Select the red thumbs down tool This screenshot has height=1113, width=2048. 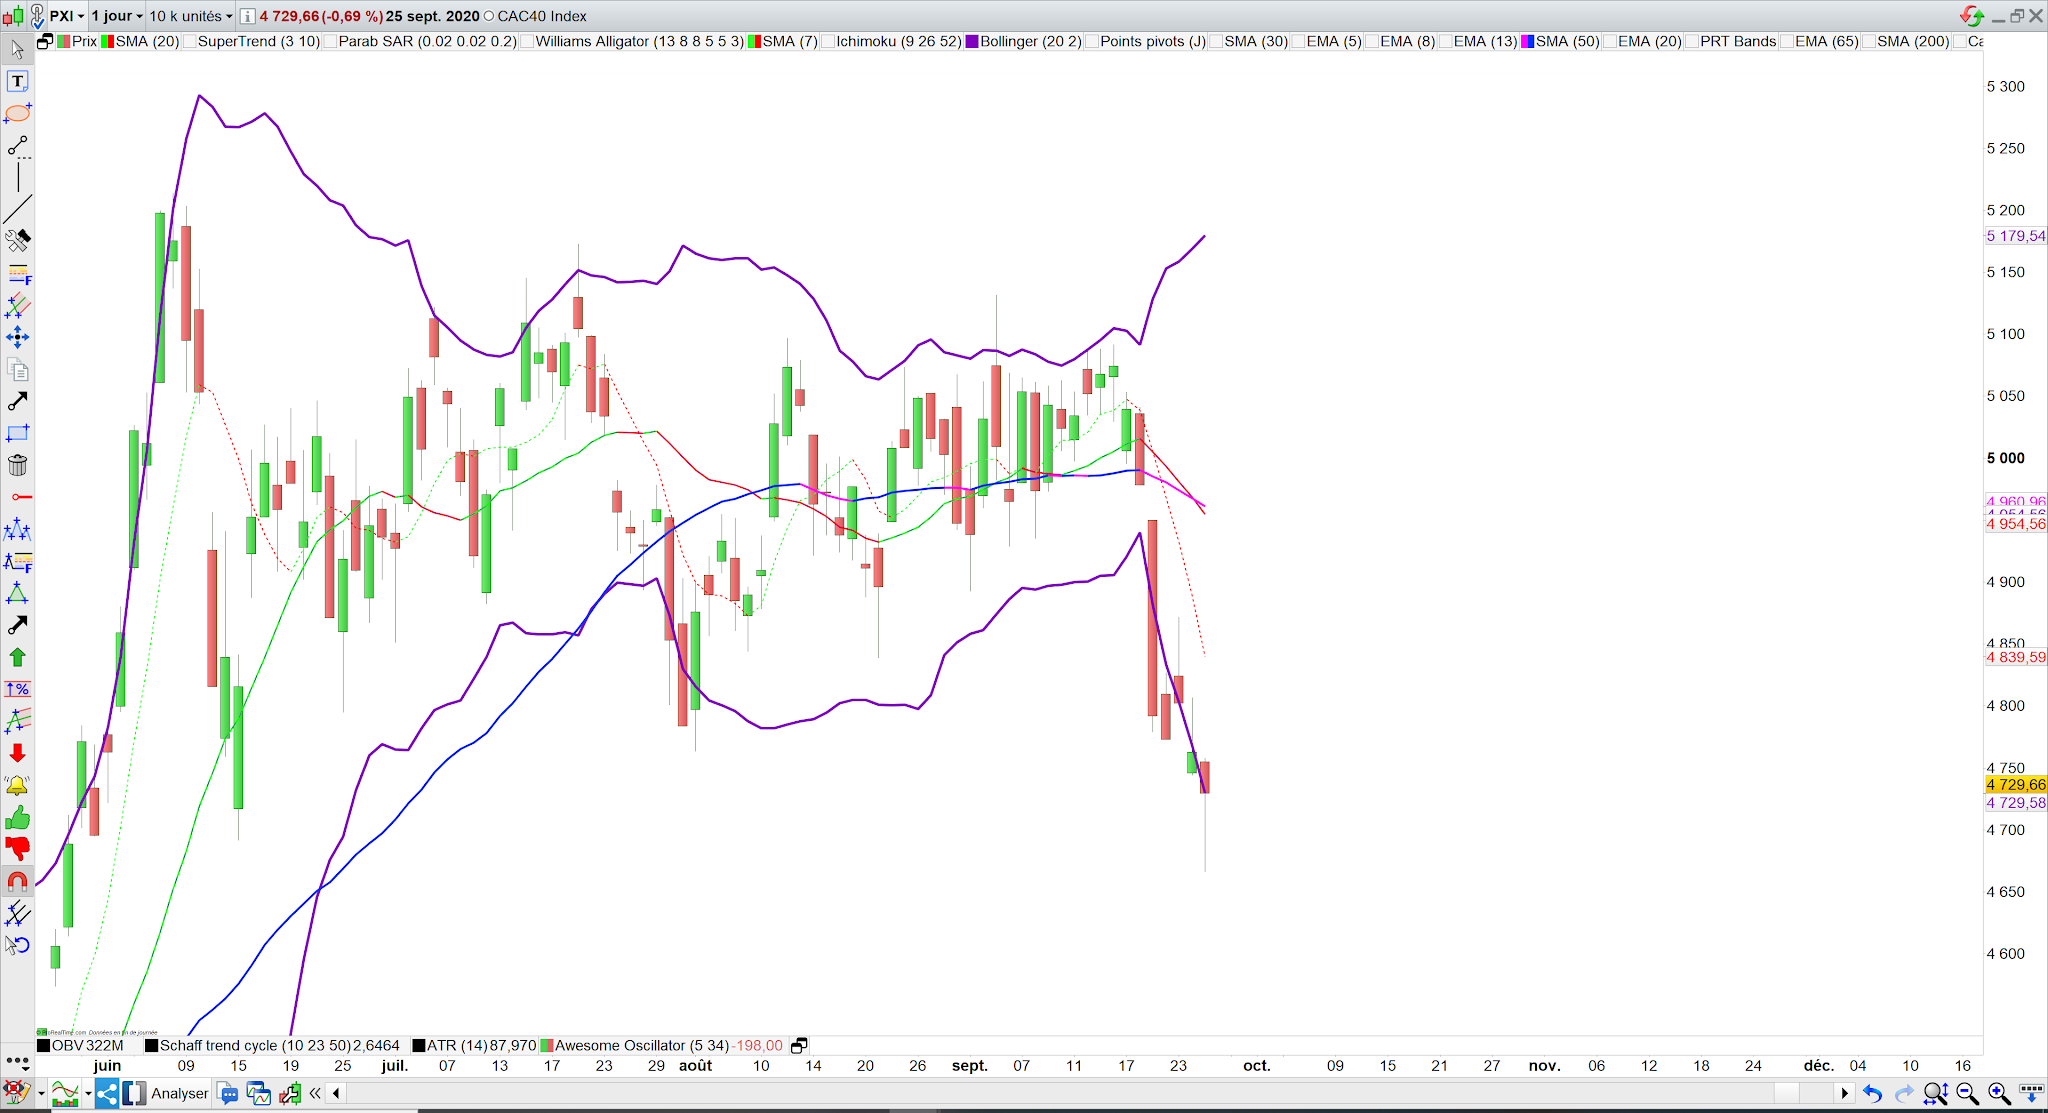(x=17, y=849)
